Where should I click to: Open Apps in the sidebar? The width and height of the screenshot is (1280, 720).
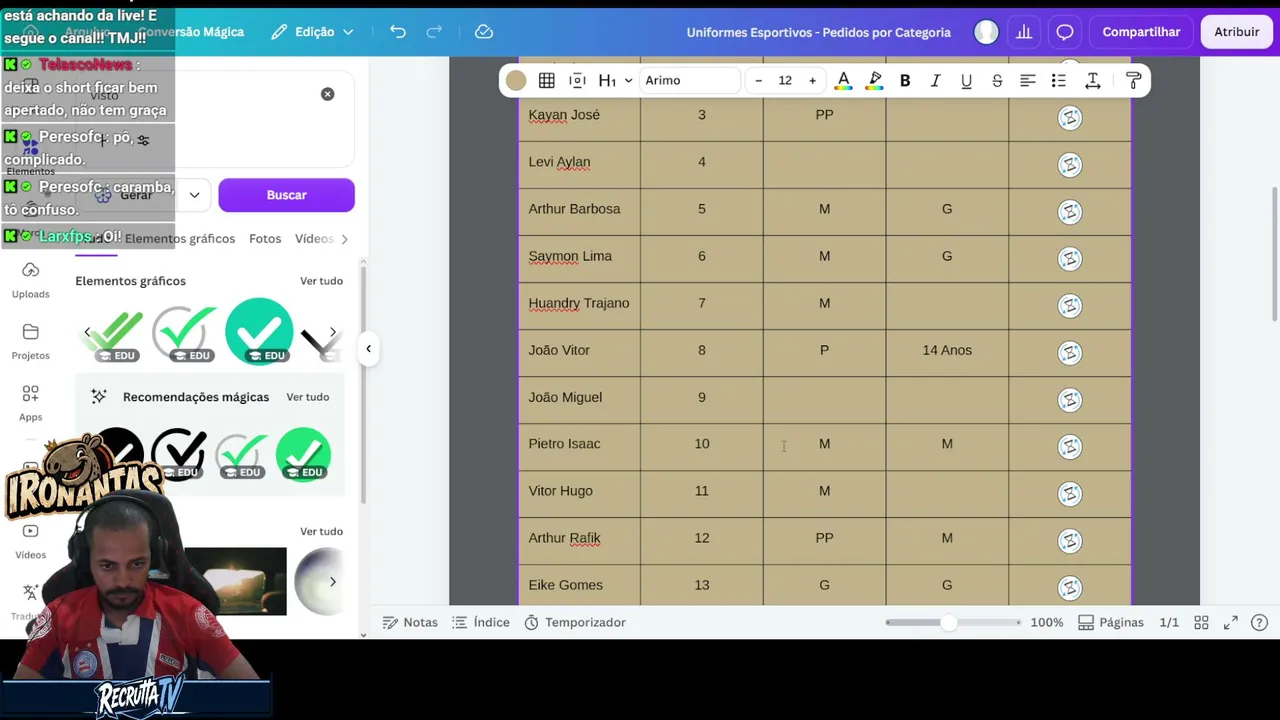(30, 403)
